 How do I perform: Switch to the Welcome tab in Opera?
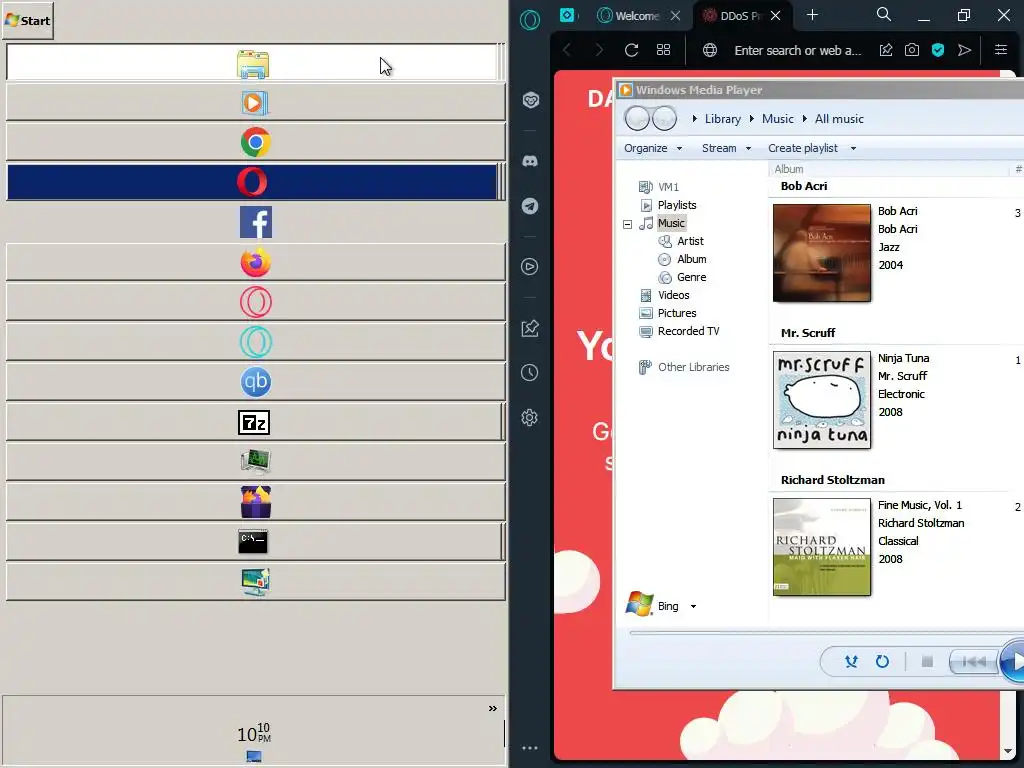pyautogui.click(x=639, y=16)
